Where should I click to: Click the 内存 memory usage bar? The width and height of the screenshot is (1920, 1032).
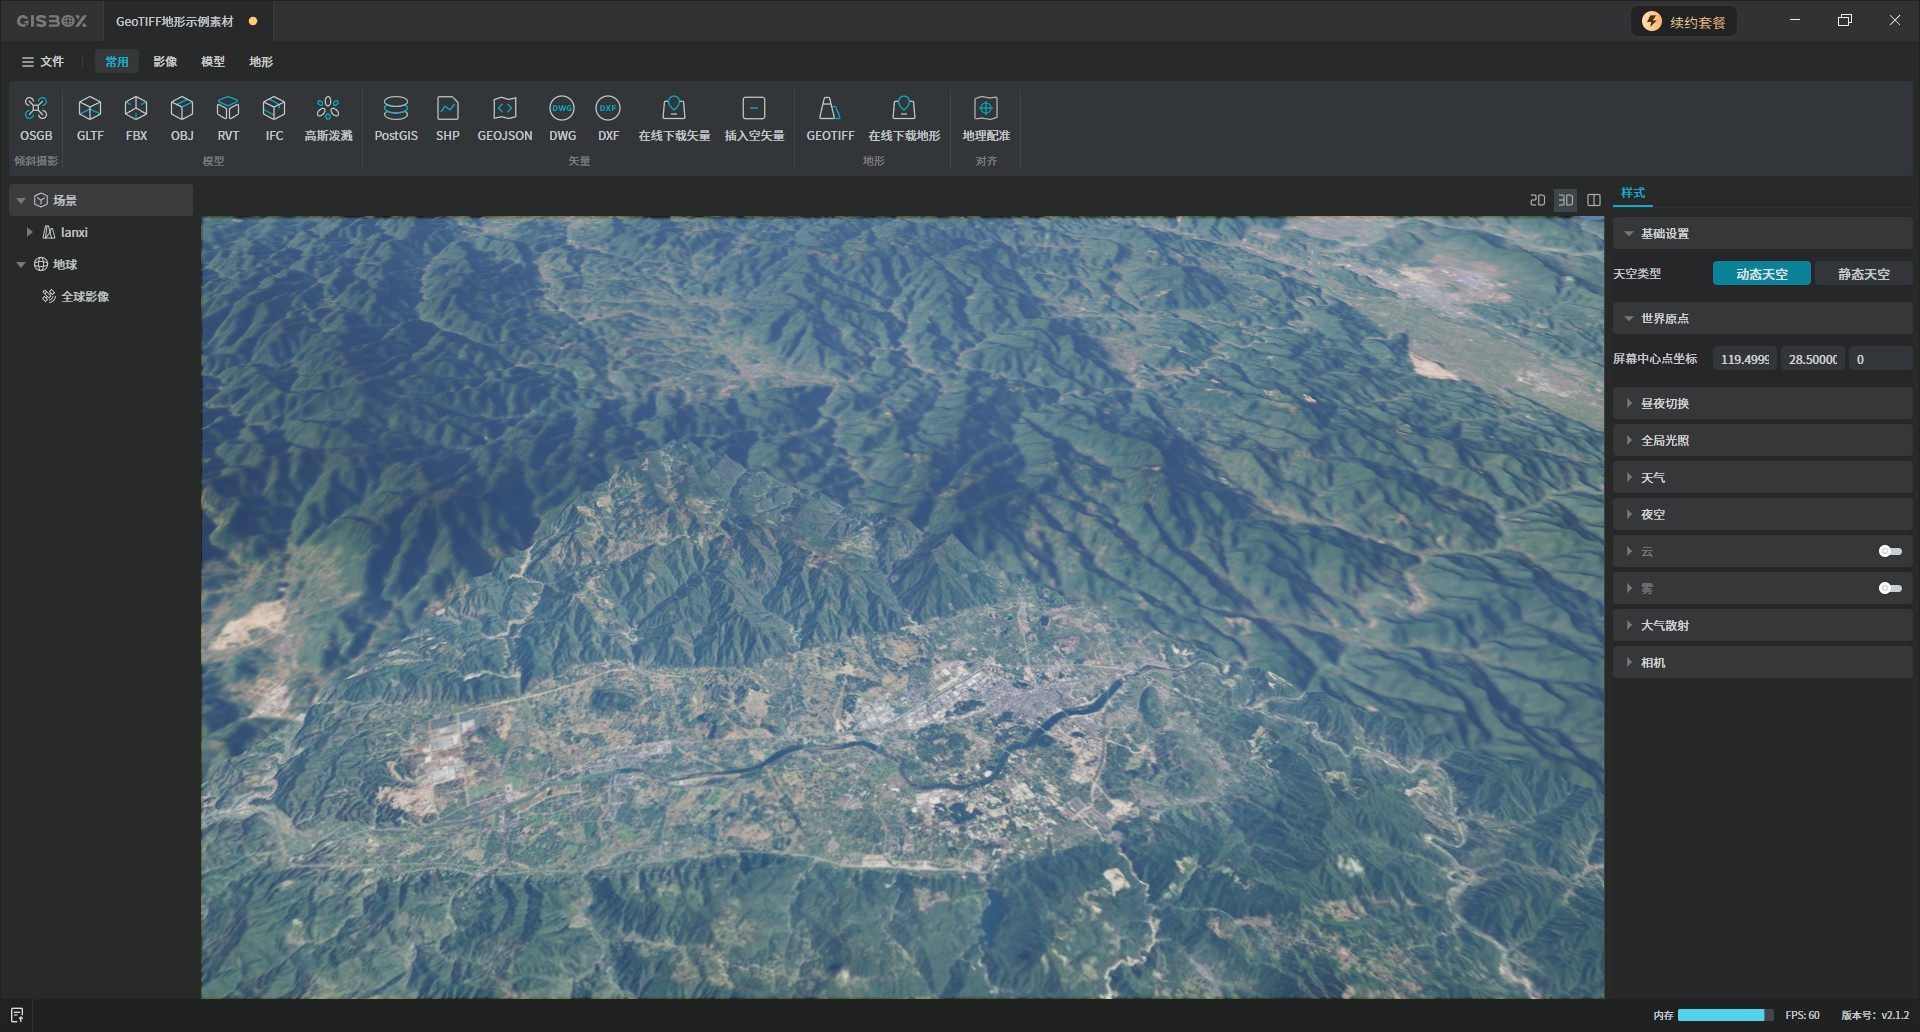(1724, 1015)
